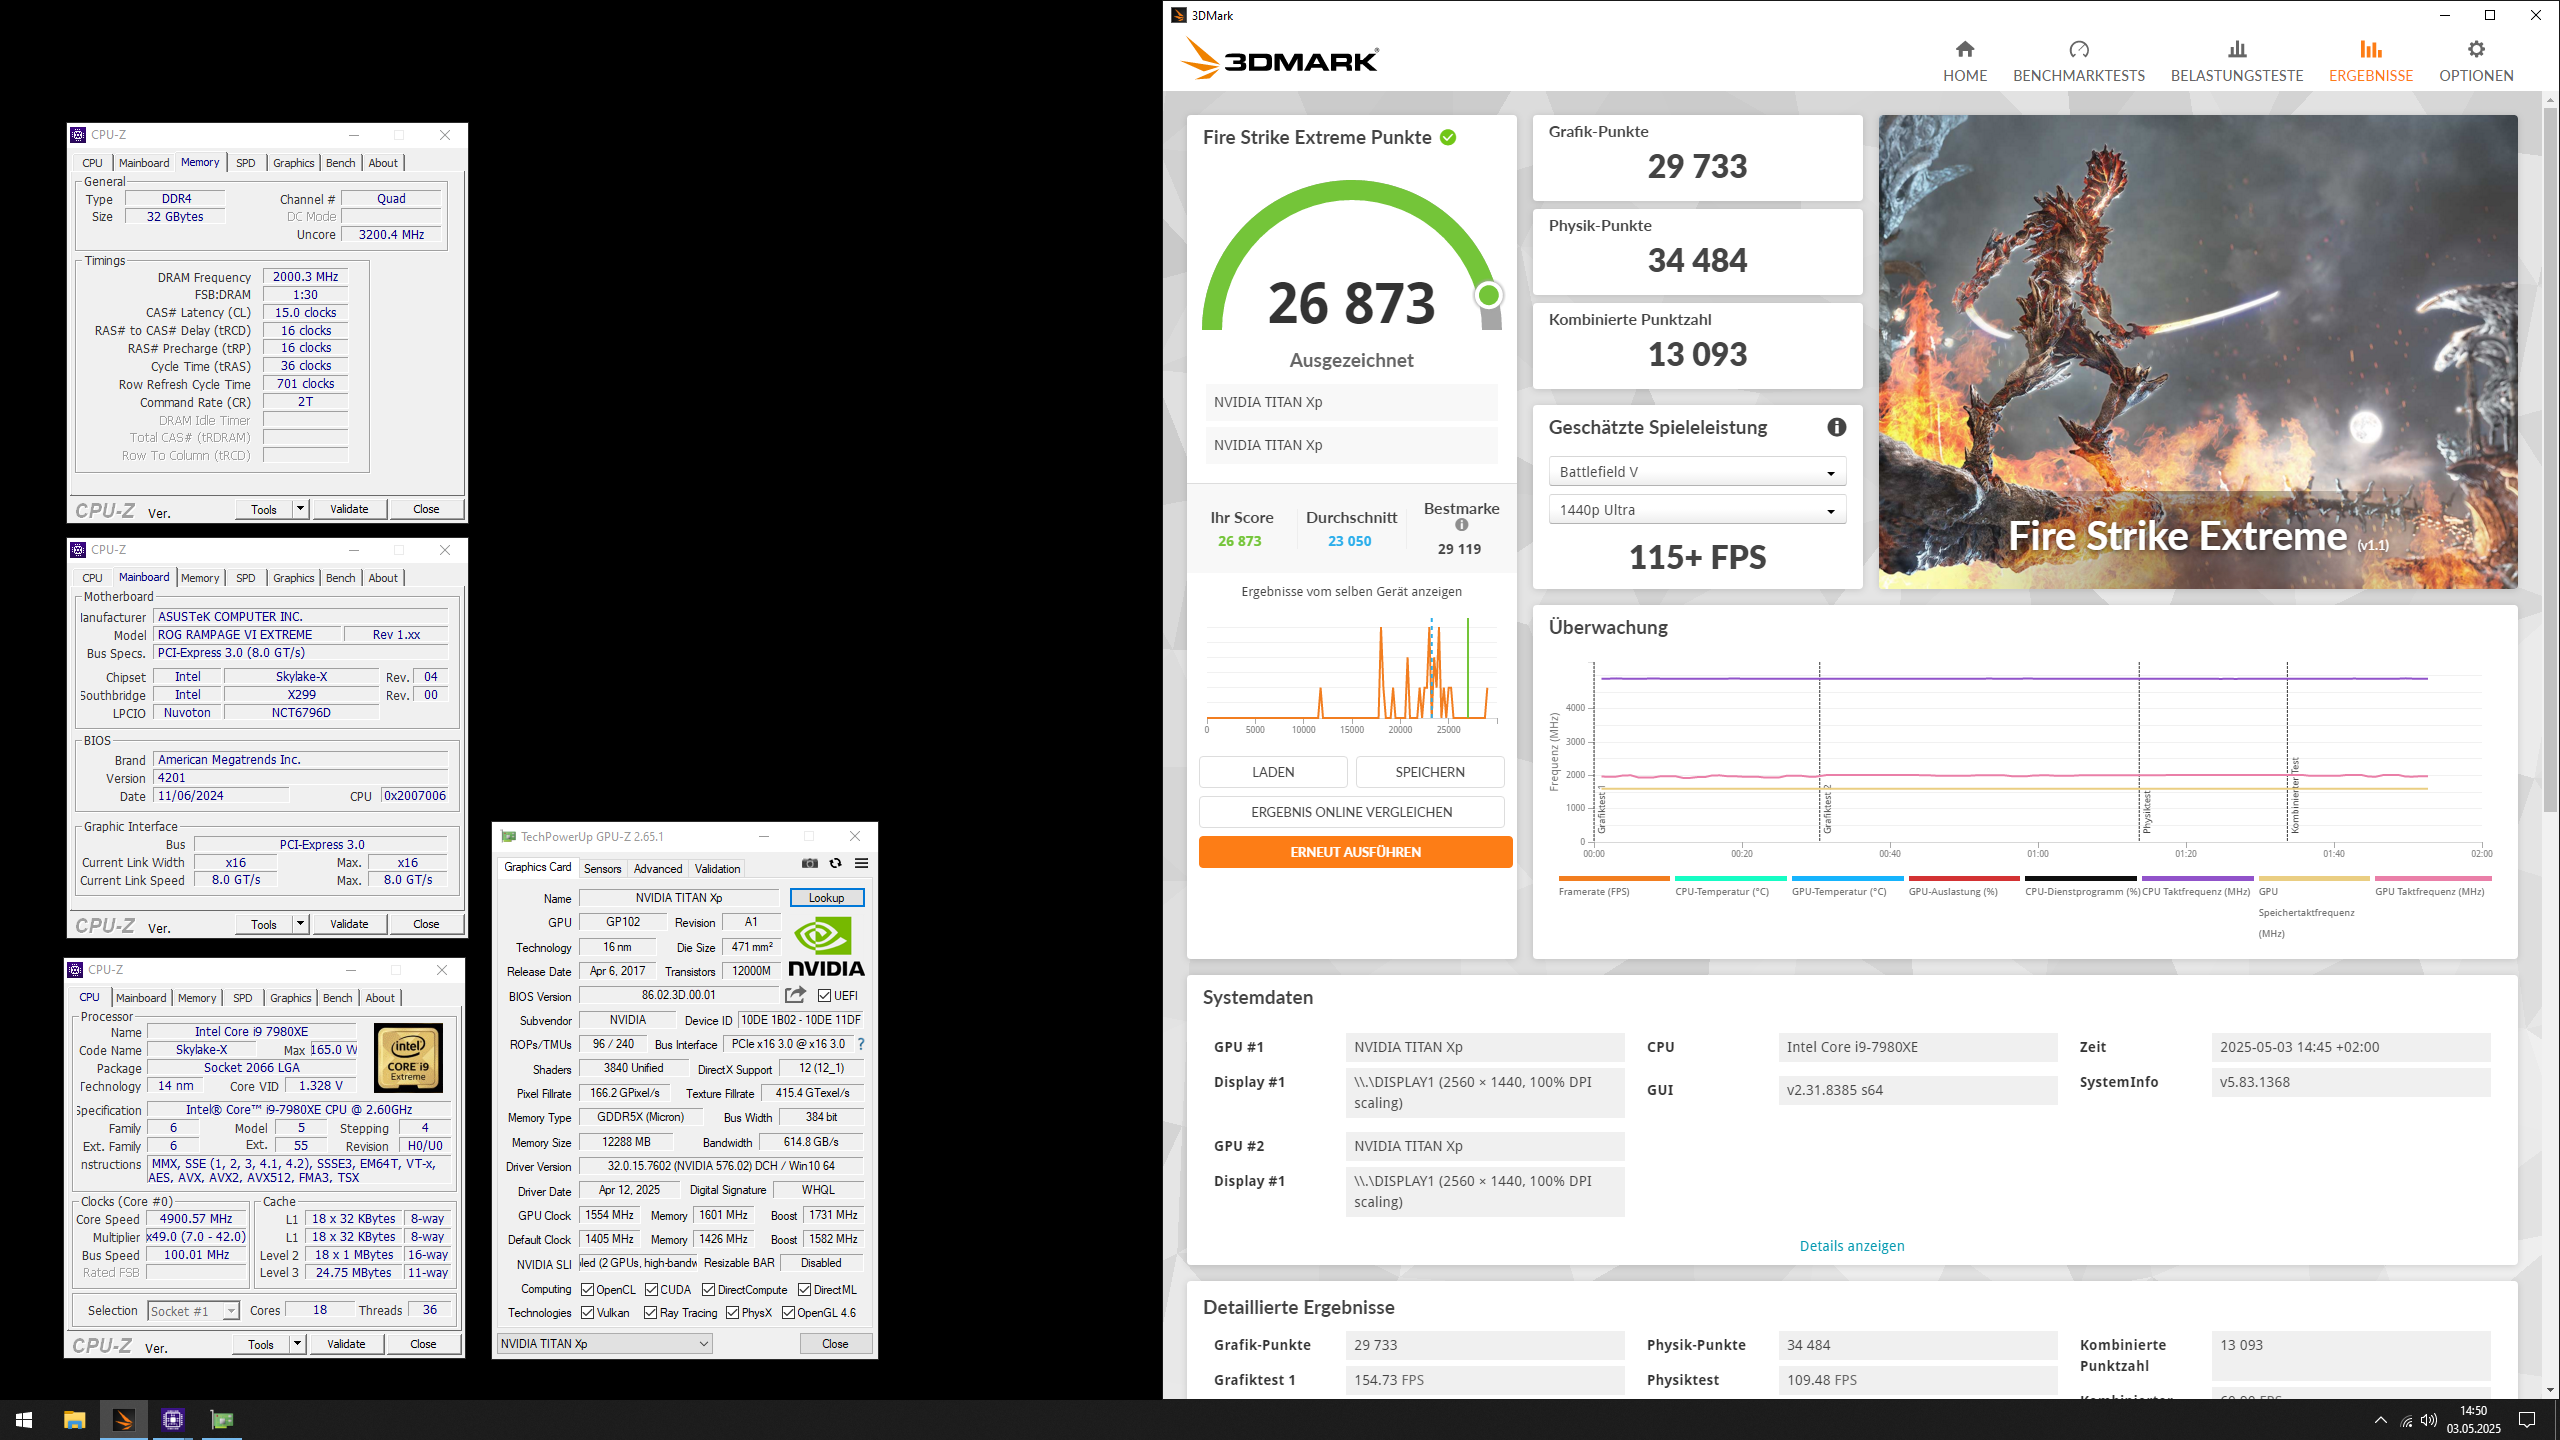Screen dimensions: 2560x1440
Task: Click the 3DMark logo
Action: tap(1281, 58)
